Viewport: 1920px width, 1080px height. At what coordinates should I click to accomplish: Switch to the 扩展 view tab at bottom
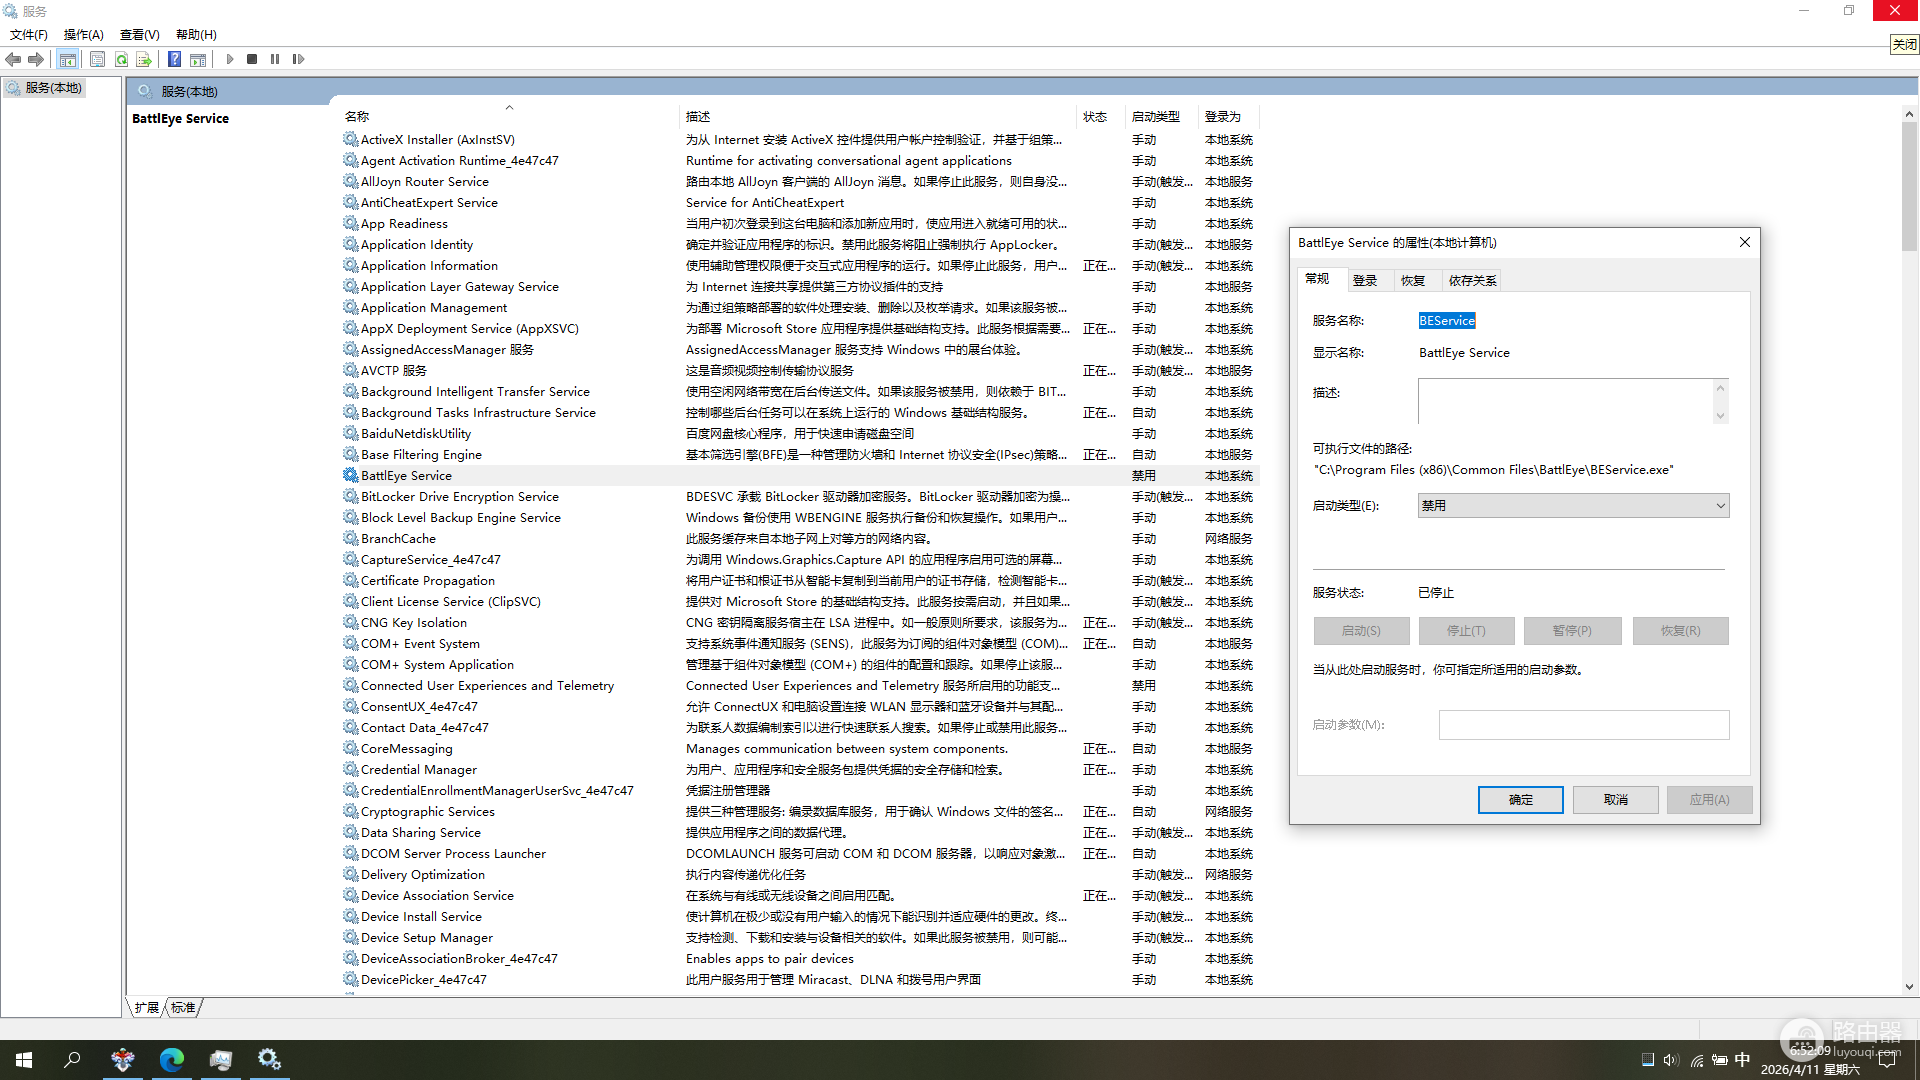coord(146,1007)
